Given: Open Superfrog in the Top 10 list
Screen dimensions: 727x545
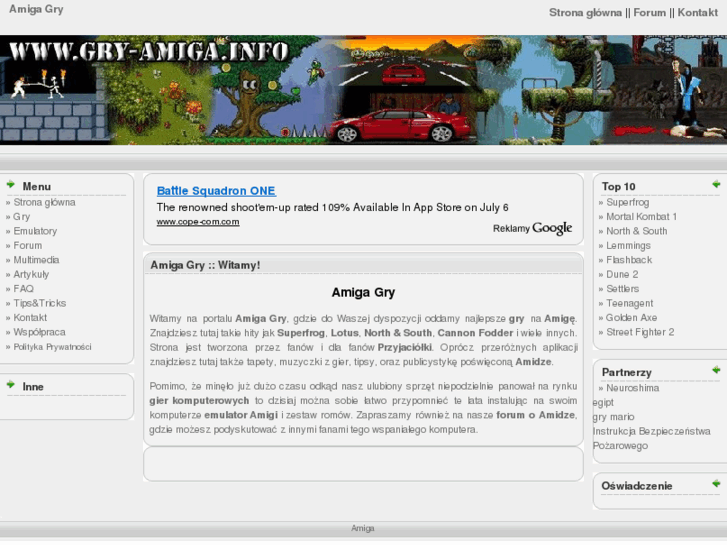Looking at the screenshot, I should tap(628, 202).
